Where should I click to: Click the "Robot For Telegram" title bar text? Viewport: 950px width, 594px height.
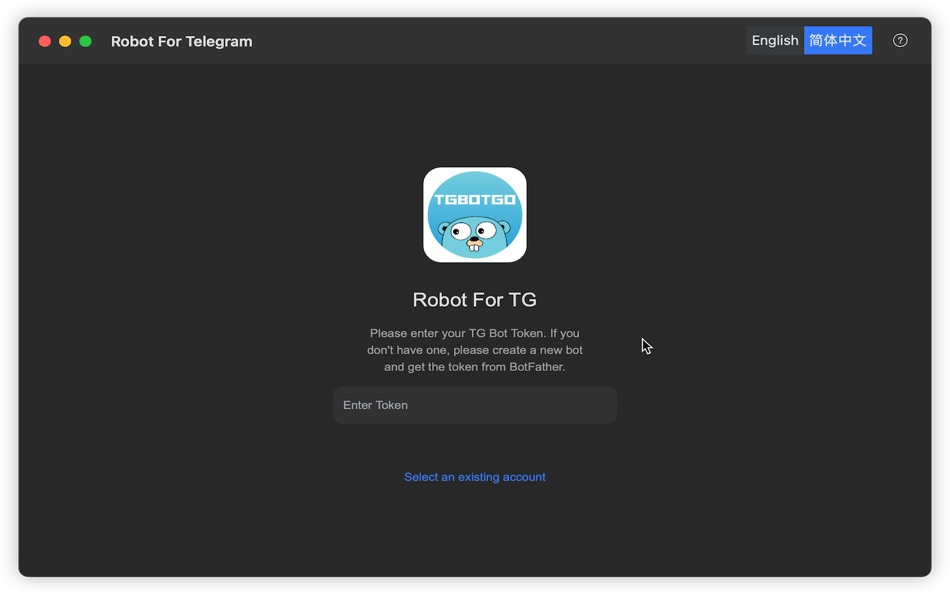181,41
